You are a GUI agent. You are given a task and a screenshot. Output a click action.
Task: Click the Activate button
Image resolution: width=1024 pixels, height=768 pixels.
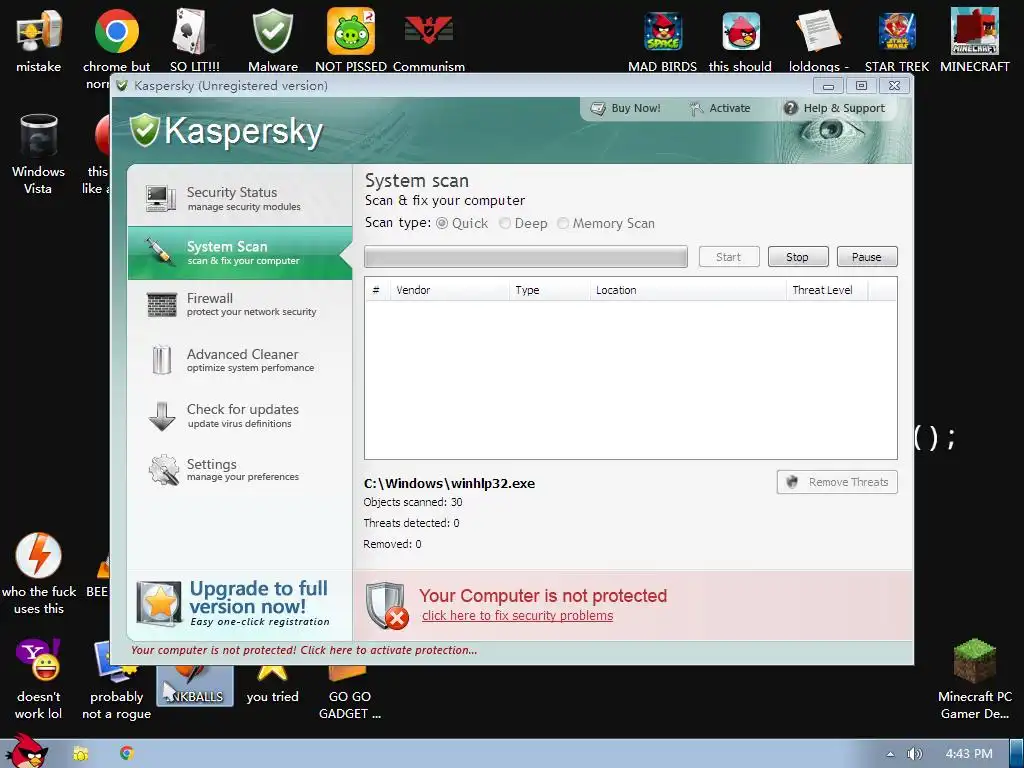pyautogui.click(x=720, y=108)
